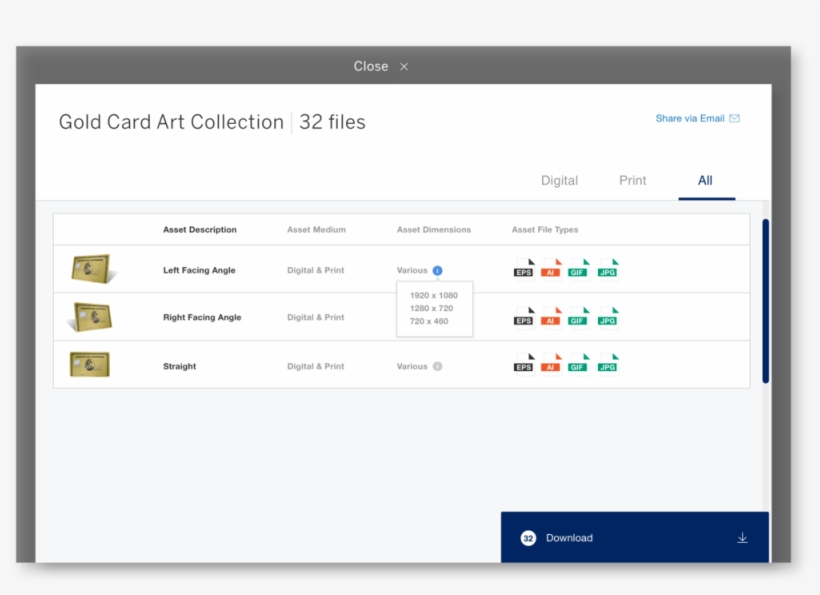This screenshot has width=820, height=595.
Task: Switch to the Digital tab
Action: pyautogui.click(x=559, y=181)
